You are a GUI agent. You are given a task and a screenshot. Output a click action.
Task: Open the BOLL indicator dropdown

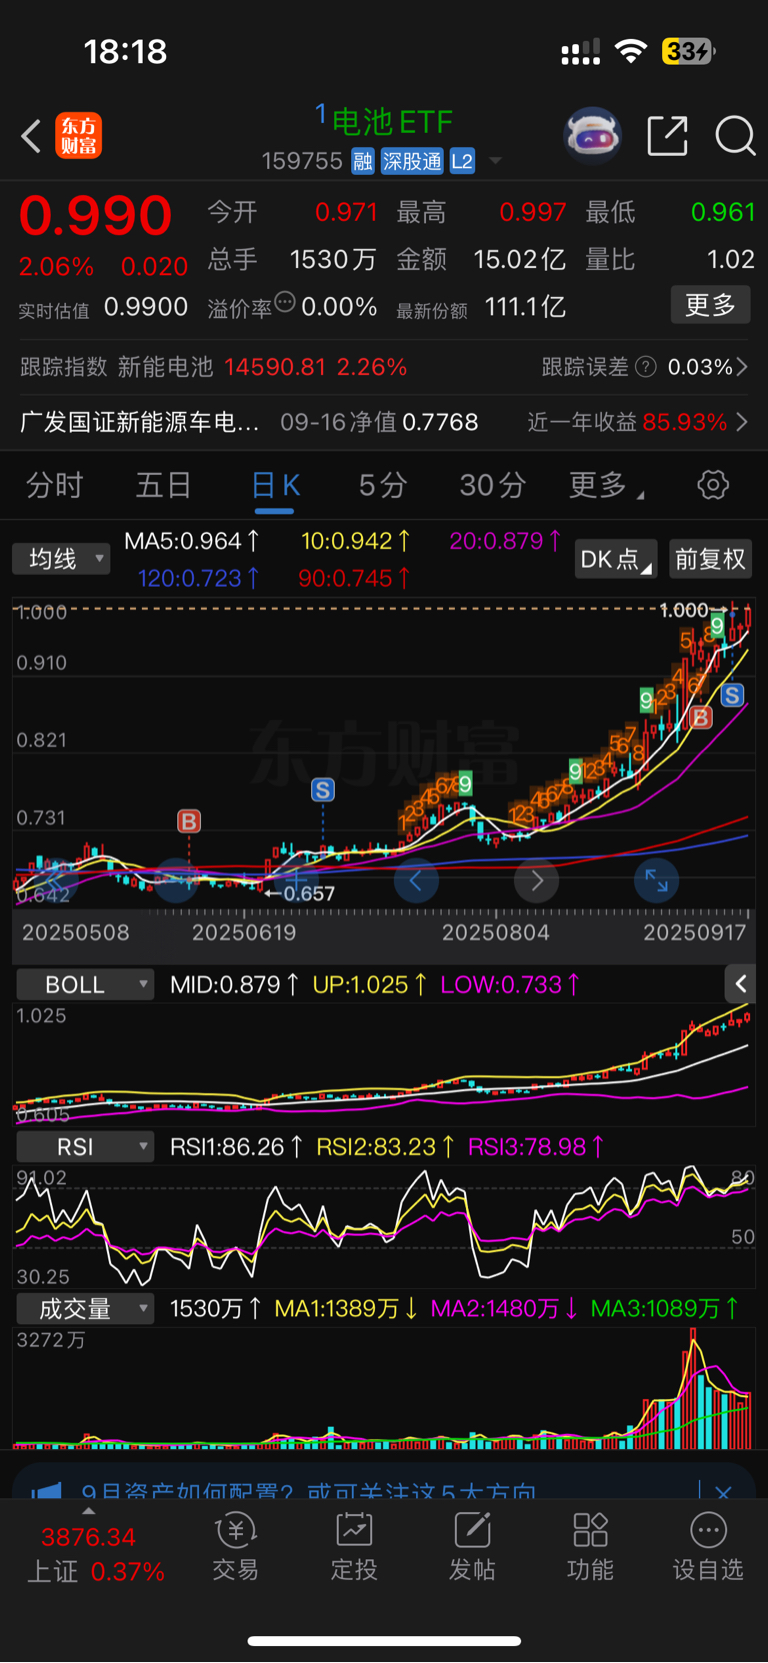[x=85, y=984]
